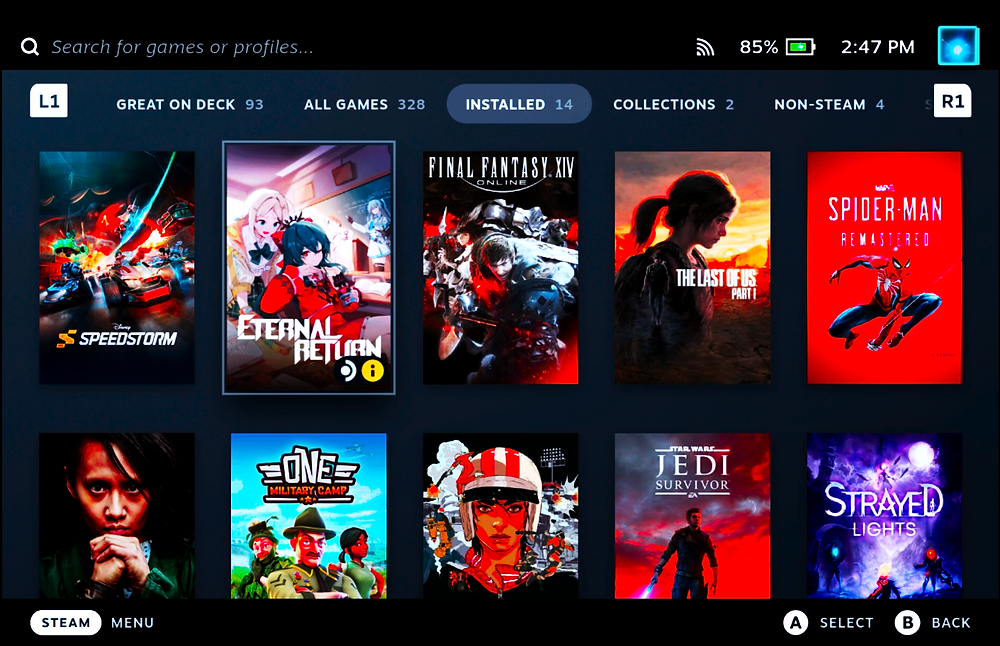This screenshot has width=1000, height=646.
Task: Click the A Select button glyph
Action: [x=795, y=622]
